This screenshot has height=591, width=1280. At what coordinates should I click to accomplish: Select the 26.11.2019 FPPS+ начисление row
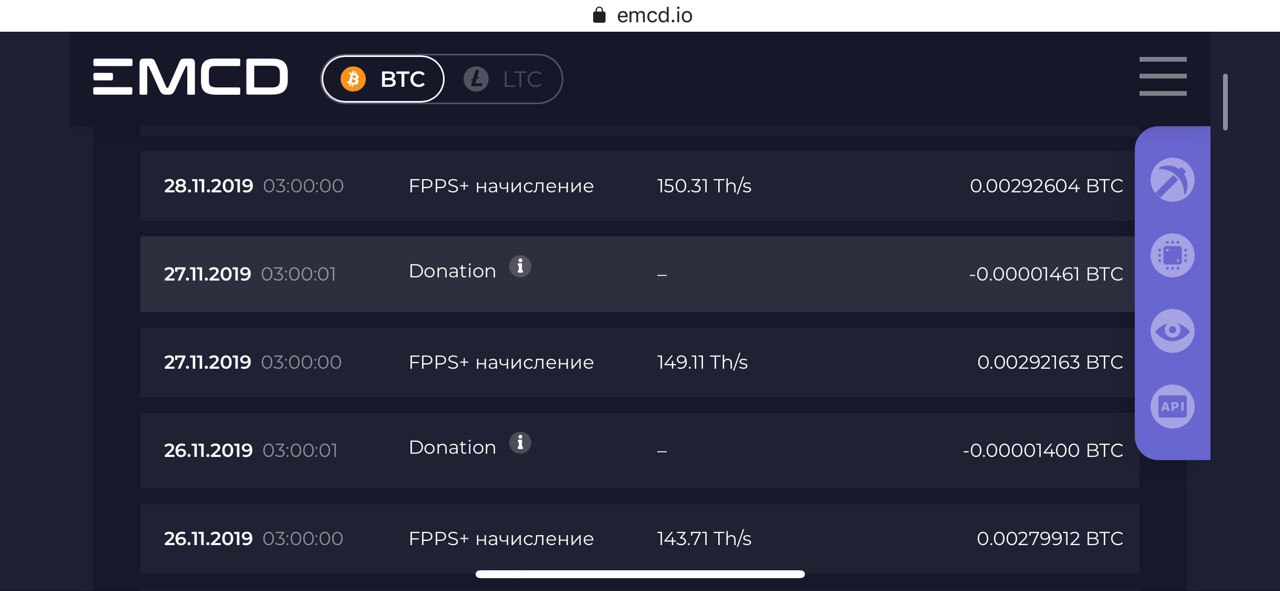640,538
